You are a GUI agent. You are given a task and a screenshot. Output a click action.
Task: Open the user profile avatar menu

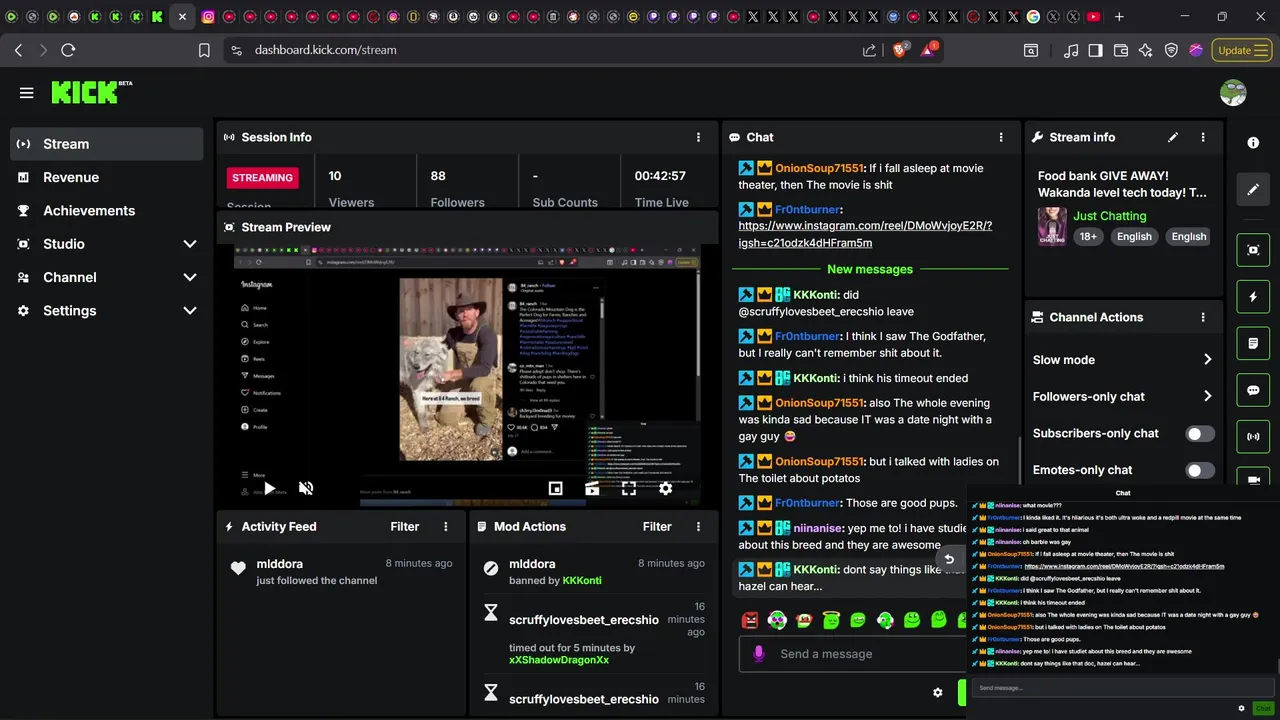pos(1233,93)
